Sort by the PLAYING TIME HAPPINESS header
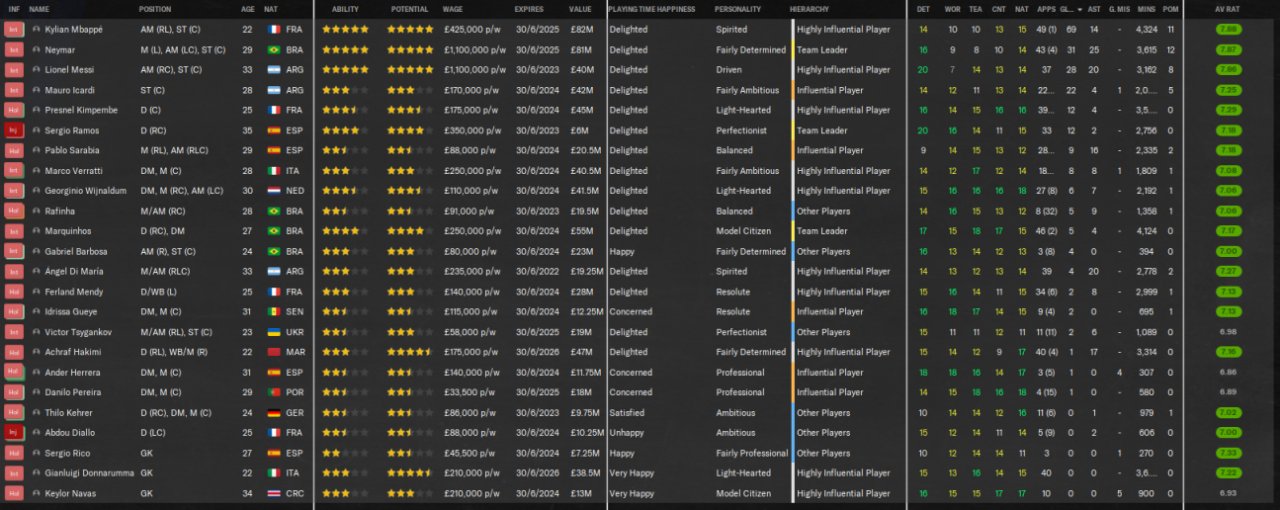This screenshot has width=1280, height=510. click(654, 9)
